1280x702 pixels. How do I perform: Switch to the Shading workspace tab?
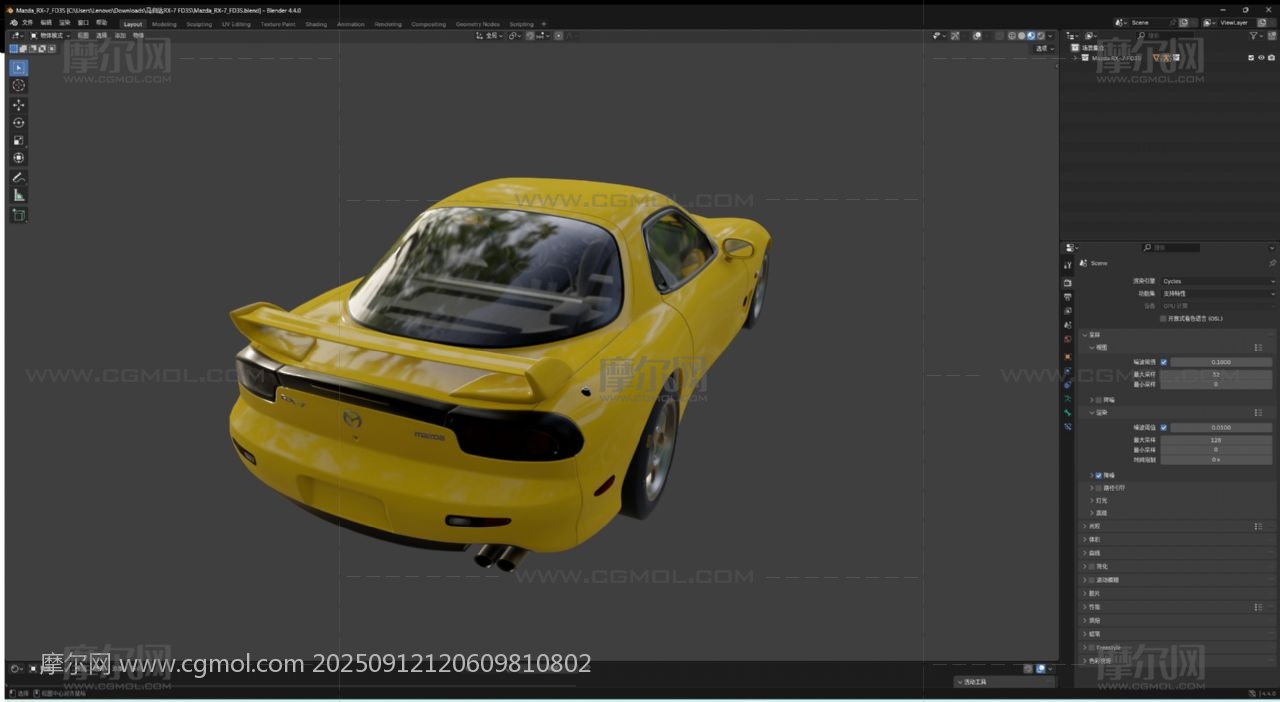pos(316,24)
